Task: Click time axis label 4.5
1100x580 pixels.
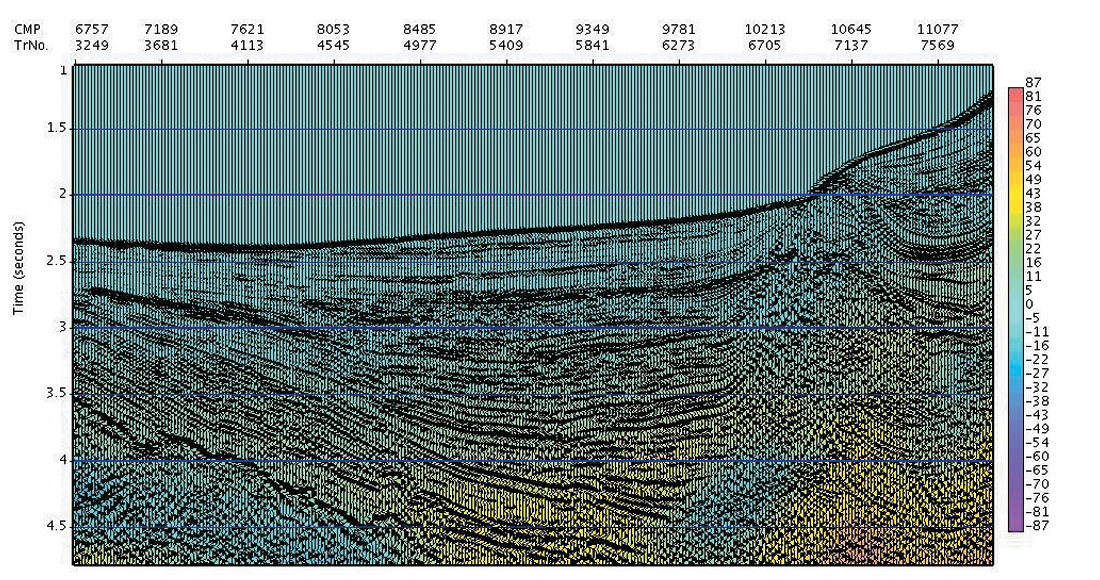Action: tap(59, 526)
